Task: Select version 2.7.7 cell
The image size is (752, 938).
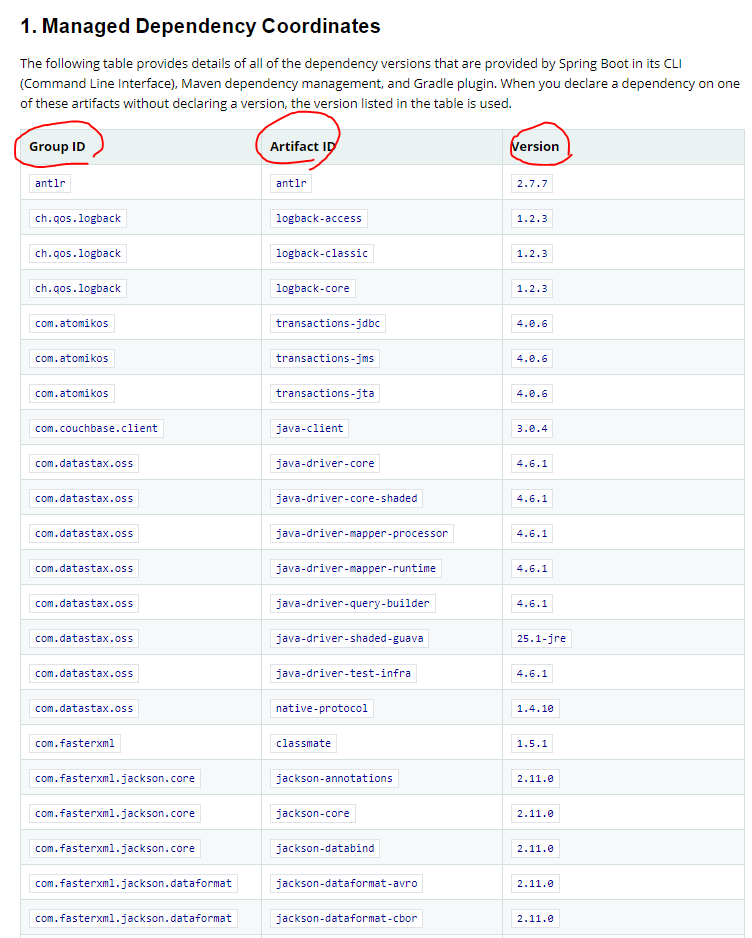Action: click(x=532, y=183)
